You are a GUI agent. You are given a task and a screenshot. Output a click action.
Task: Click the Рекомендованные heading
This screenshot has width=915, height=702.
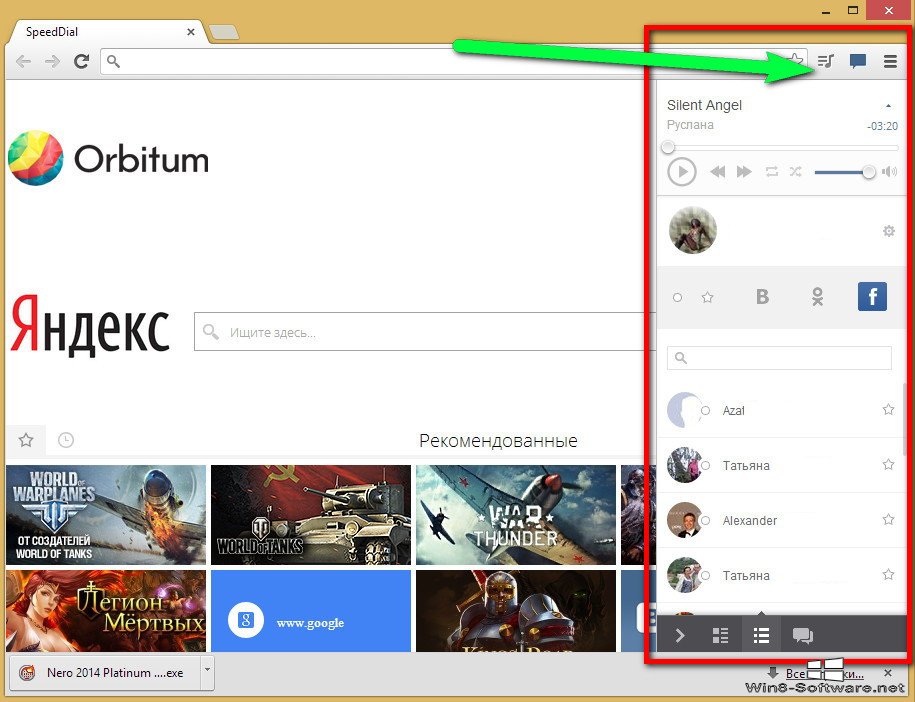pyautogui.click(x=498, y=441)
